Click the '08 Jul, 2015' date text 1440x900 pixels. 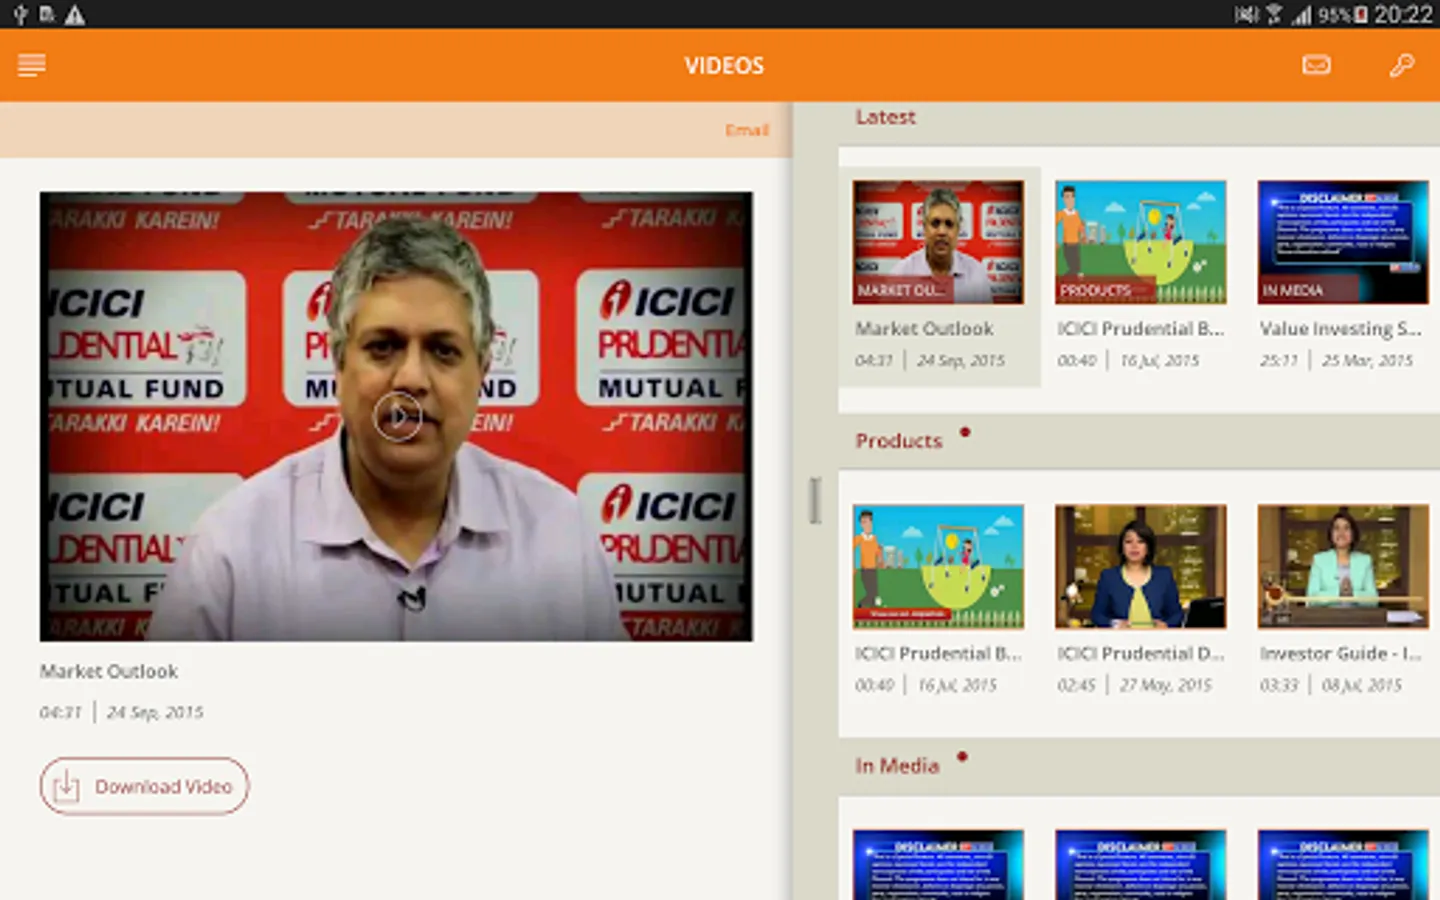1362,685
